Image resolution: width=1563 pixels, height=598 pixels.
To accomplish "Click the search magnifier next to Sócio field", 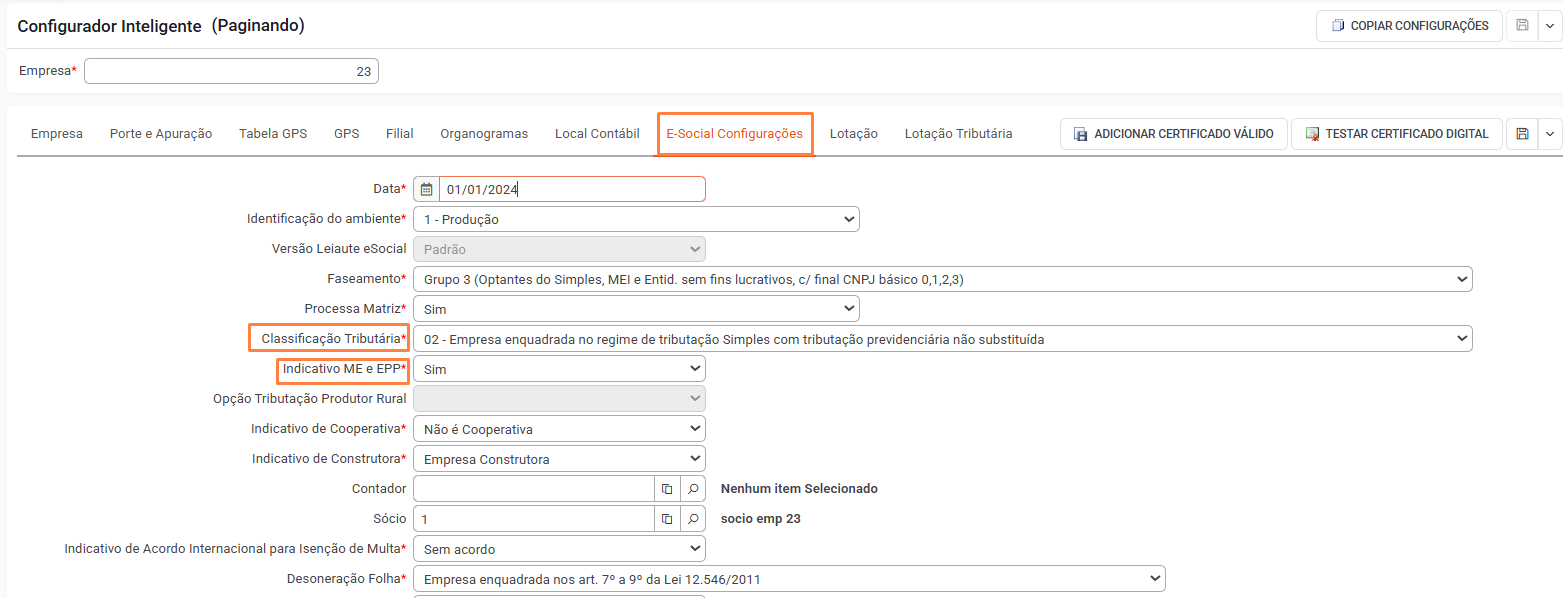I will tap(694, 519).
